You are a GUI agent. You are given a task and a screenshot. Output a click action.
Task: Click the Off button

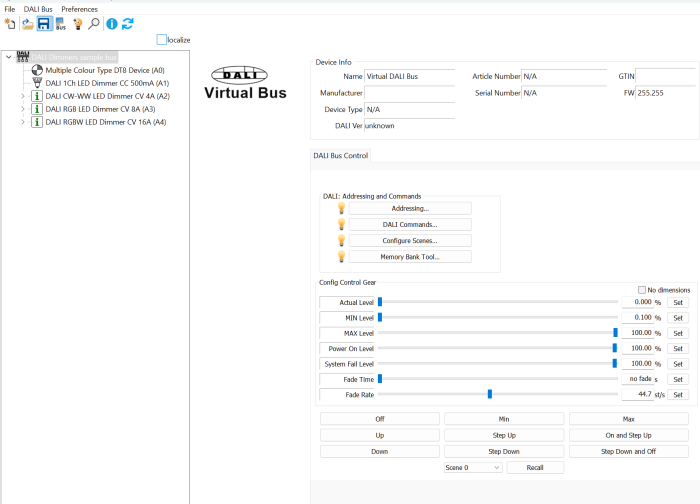coord(379,419)
